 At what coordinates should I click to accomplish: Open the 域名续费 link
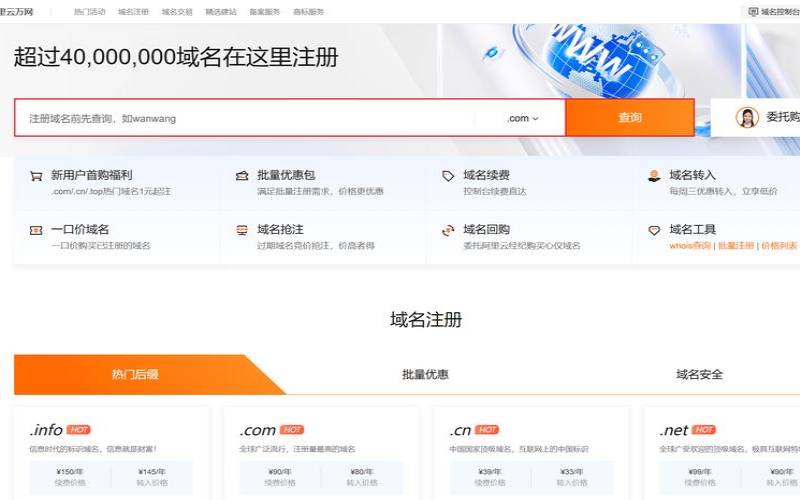487,176
